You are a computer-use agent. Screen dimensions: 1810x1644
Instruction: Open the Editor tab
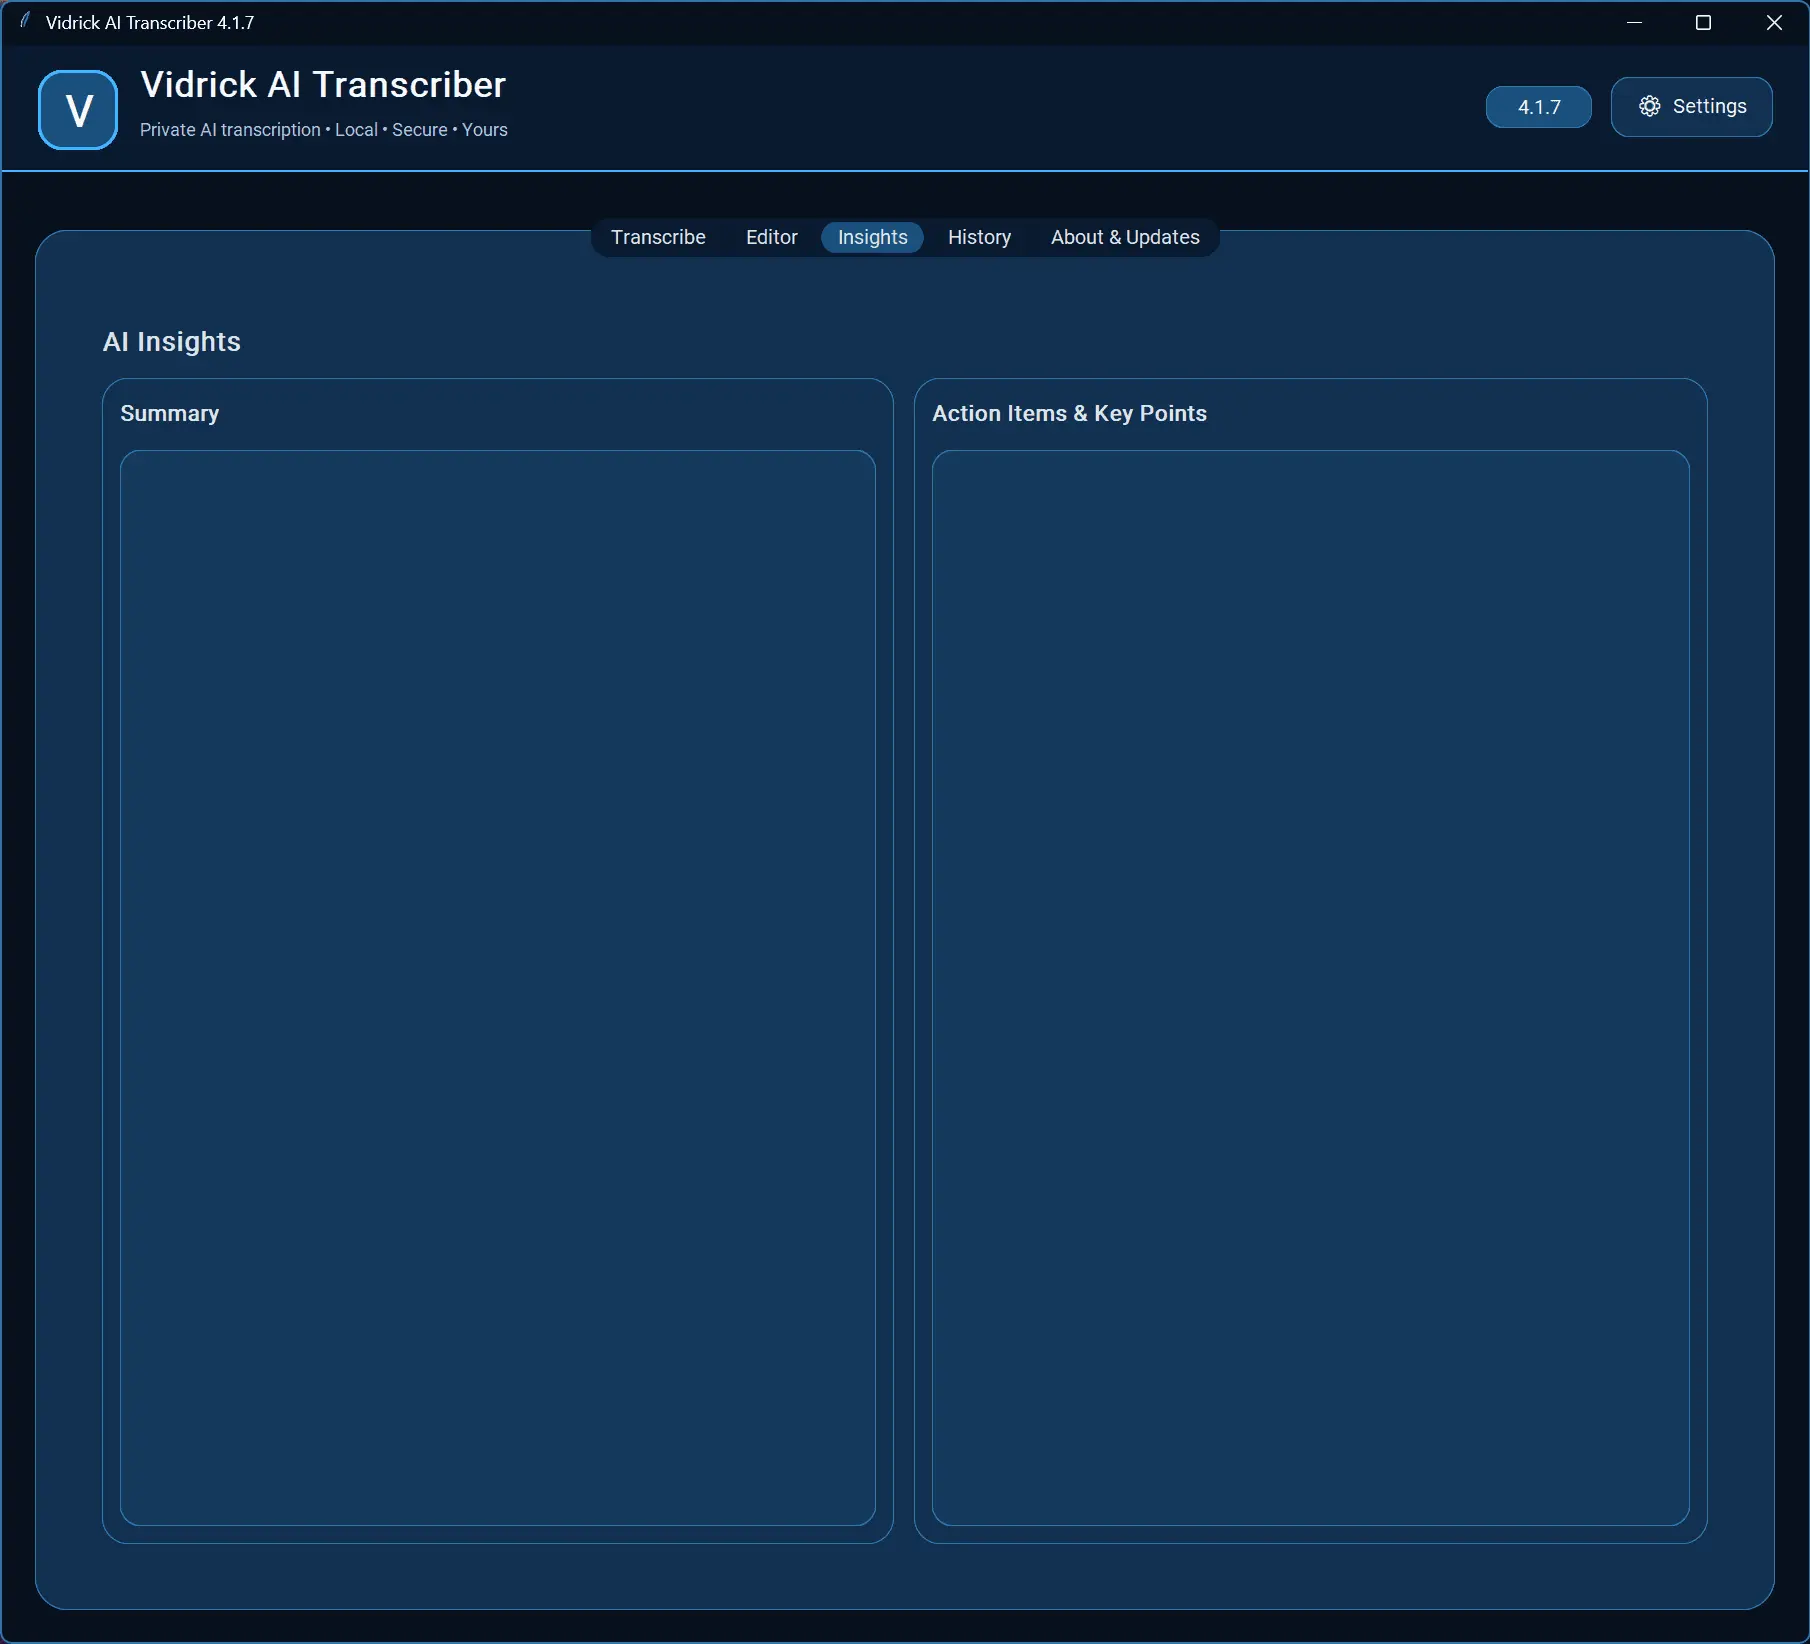click(771, 237)
